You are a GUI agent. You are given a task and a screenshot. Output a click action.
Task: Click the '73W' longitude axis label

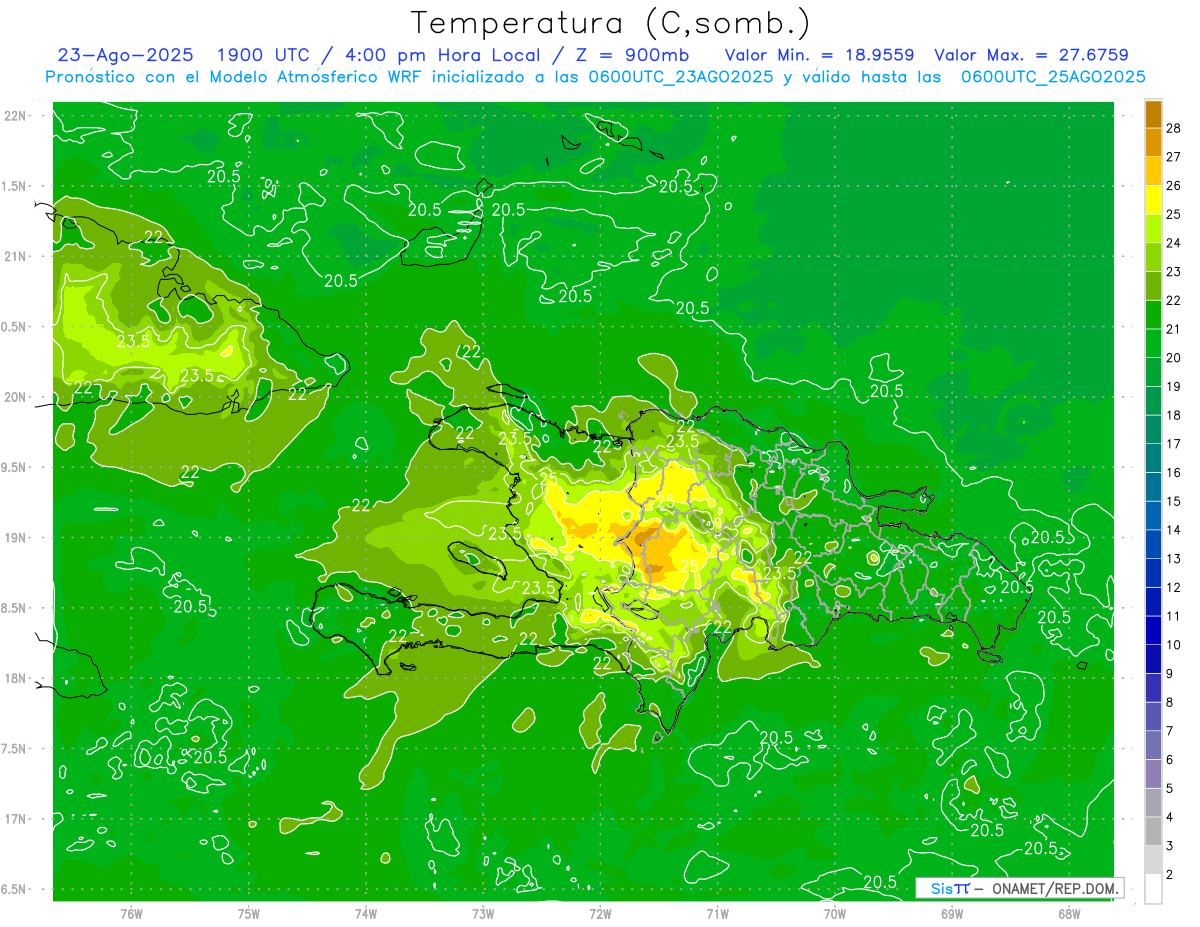pyautogui.click(x=483, y=914)
